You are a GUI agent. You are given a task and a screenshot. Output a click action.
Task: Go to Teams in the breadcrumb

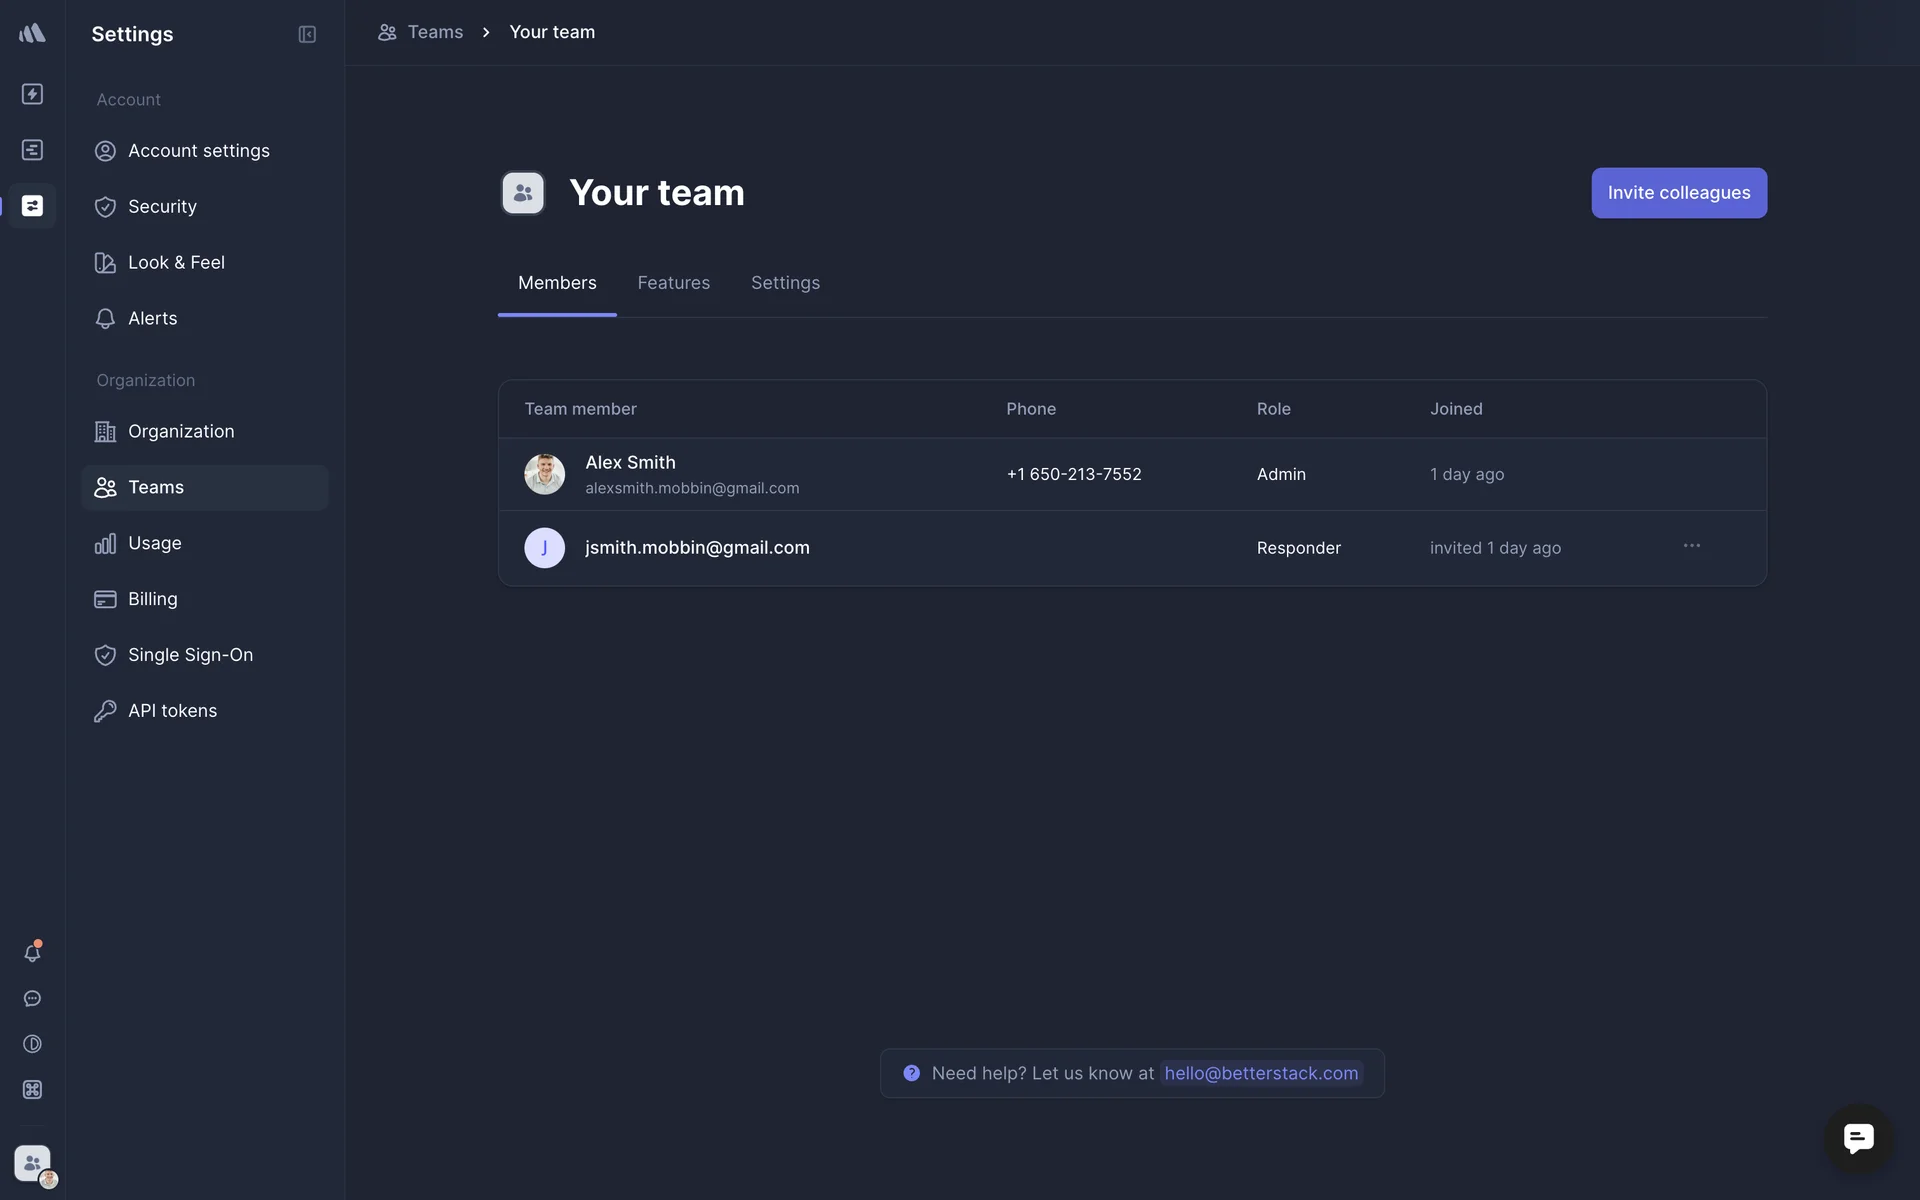tap(434, 32)
